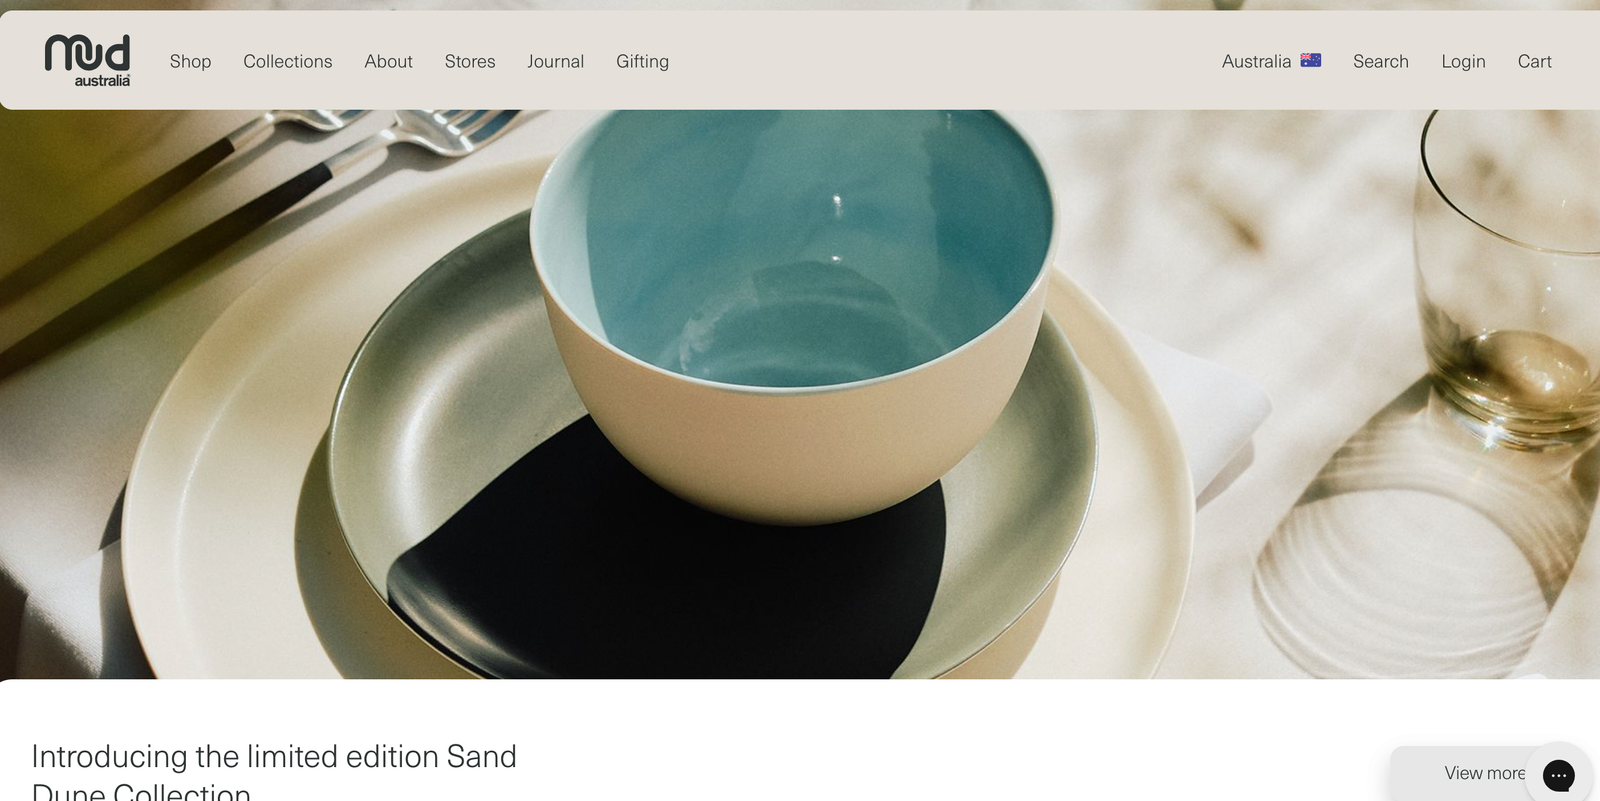Expand the Australia region selector
Image resolution: width=1600 pixels, height=801 pixels.
pos(1271,61)
